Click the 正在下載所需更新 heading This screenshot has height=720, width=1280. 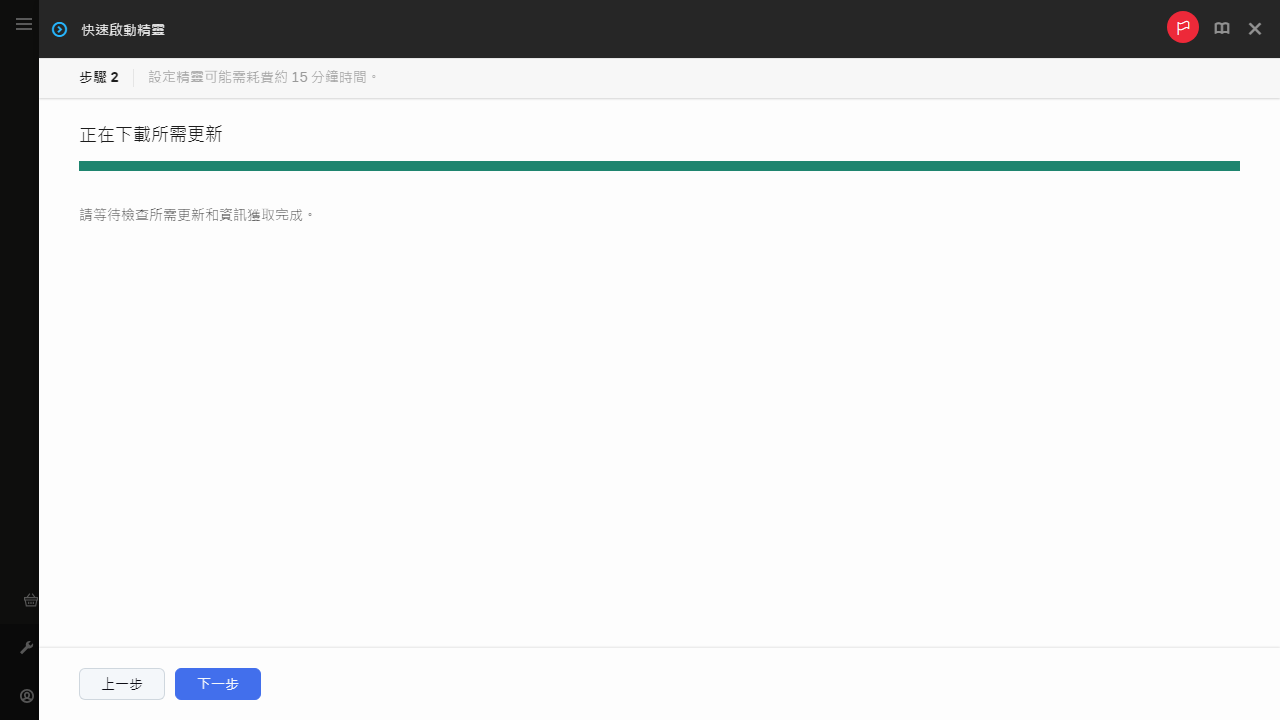(x=151, y=135)
